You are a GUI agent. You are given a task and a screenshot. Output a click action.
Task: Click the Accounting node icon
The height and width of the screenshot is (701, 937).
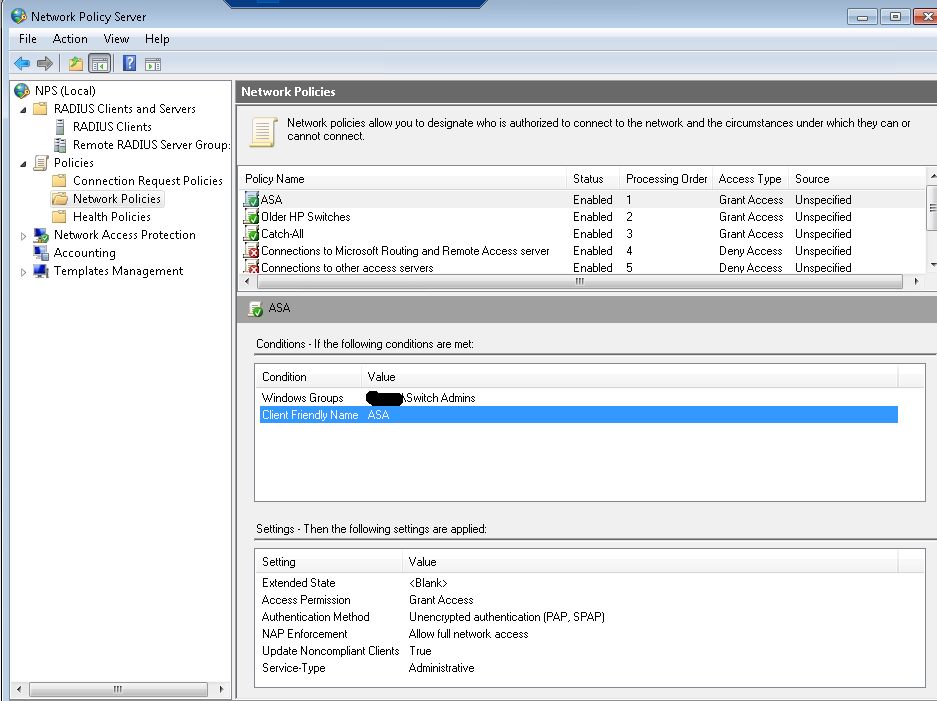click(x=41, y=253)
